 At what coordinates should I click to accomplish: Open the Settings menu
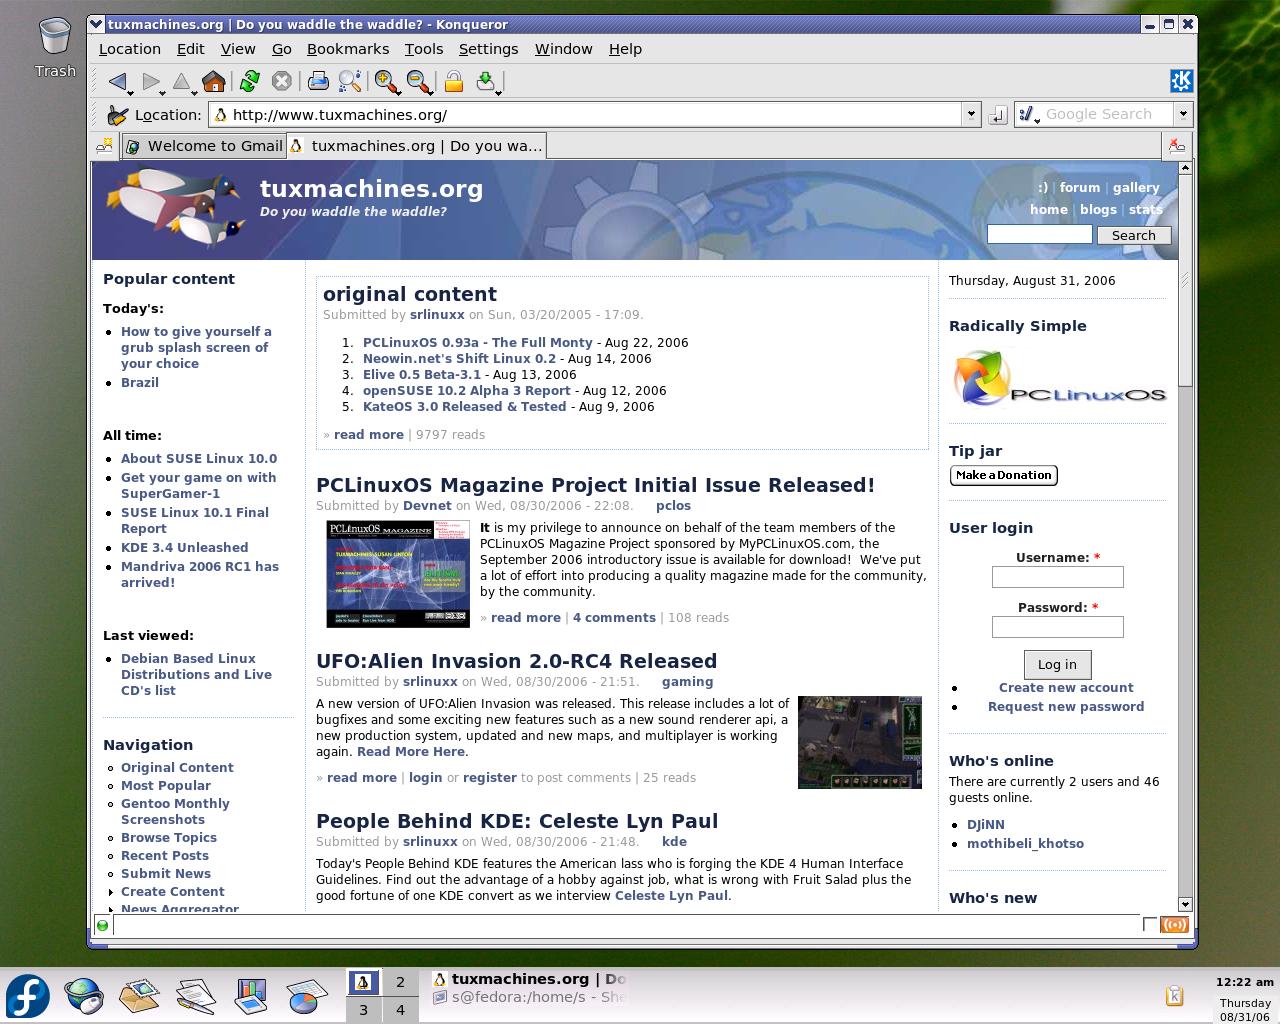488,49
